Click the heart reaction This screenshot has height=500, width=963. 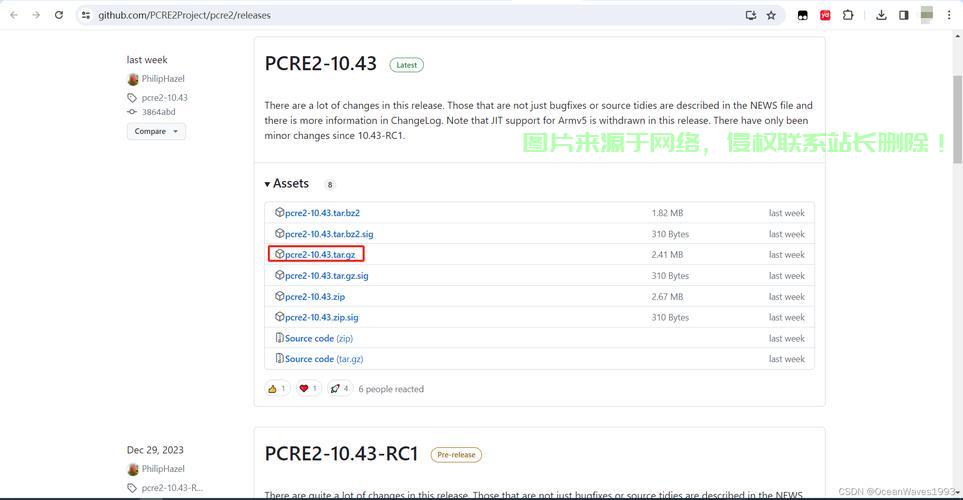click(x=308, y=389)
